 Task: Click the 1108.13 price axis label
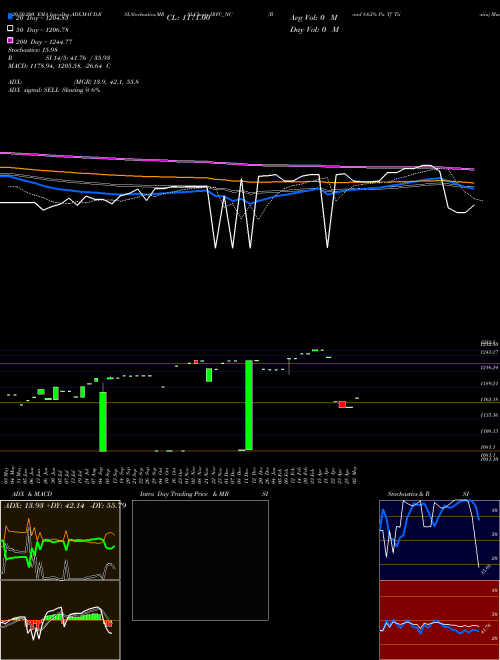click(x=489, y=431)
